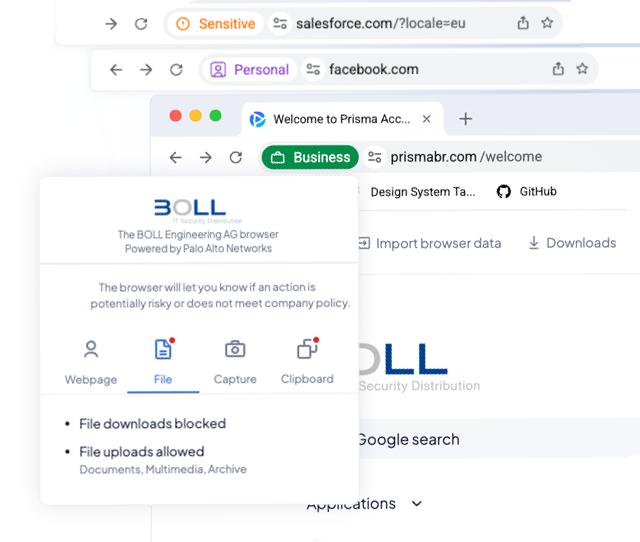Open site settings icon next to facebook.com
640x542 pixels.
pyautogui.click(x=313, y=69)
